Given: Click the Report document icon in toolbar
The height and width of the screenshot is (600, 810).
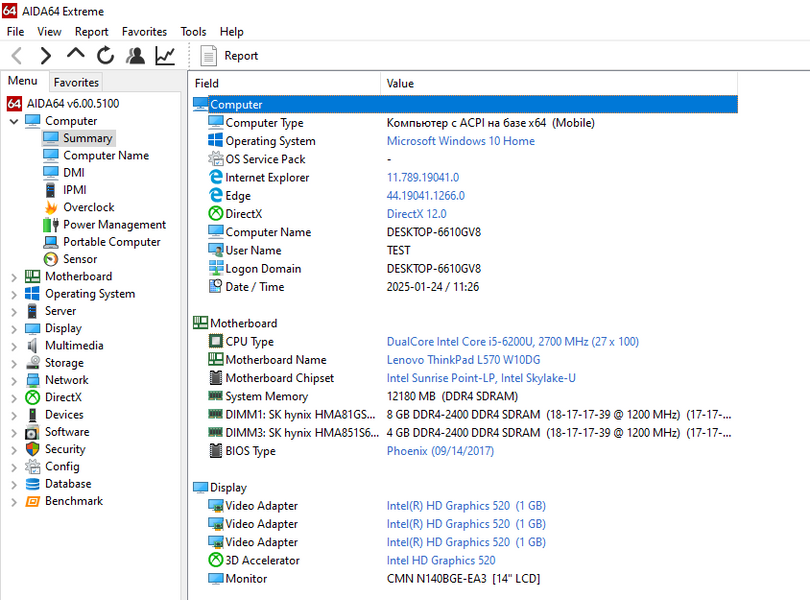Looking at the screenshot, I should click(x=208, y=56).
